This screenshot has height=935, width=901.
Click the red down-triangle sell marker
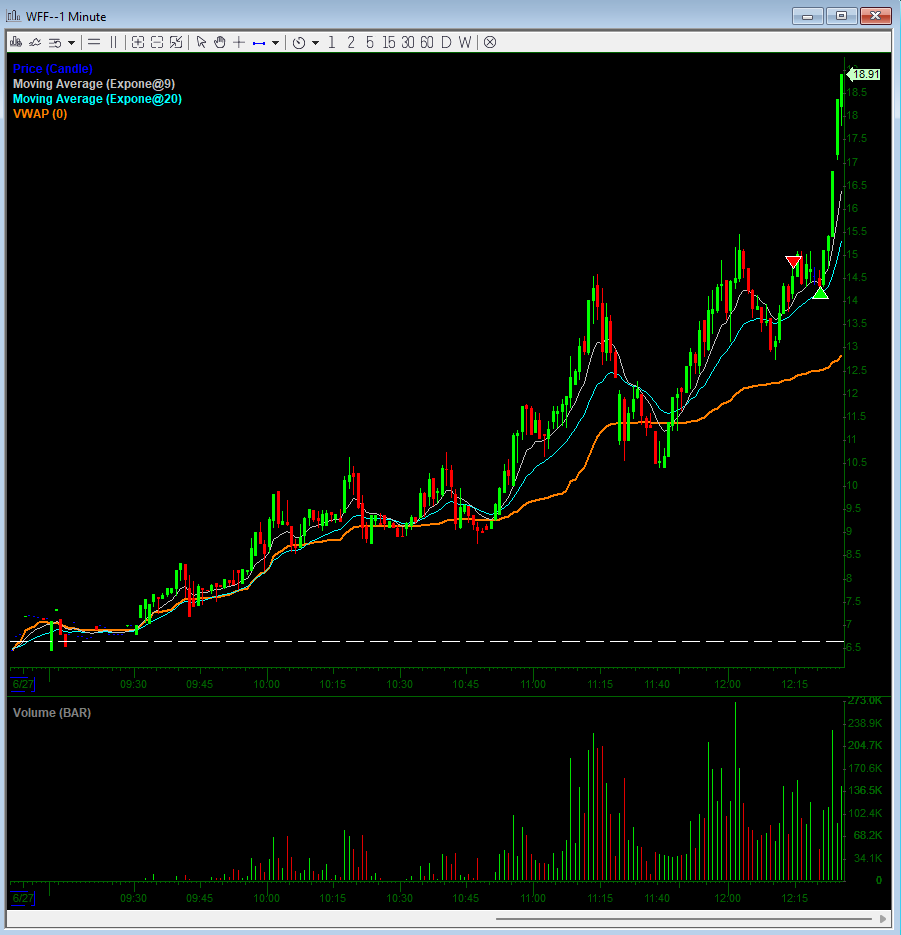(x=793, y=261)
